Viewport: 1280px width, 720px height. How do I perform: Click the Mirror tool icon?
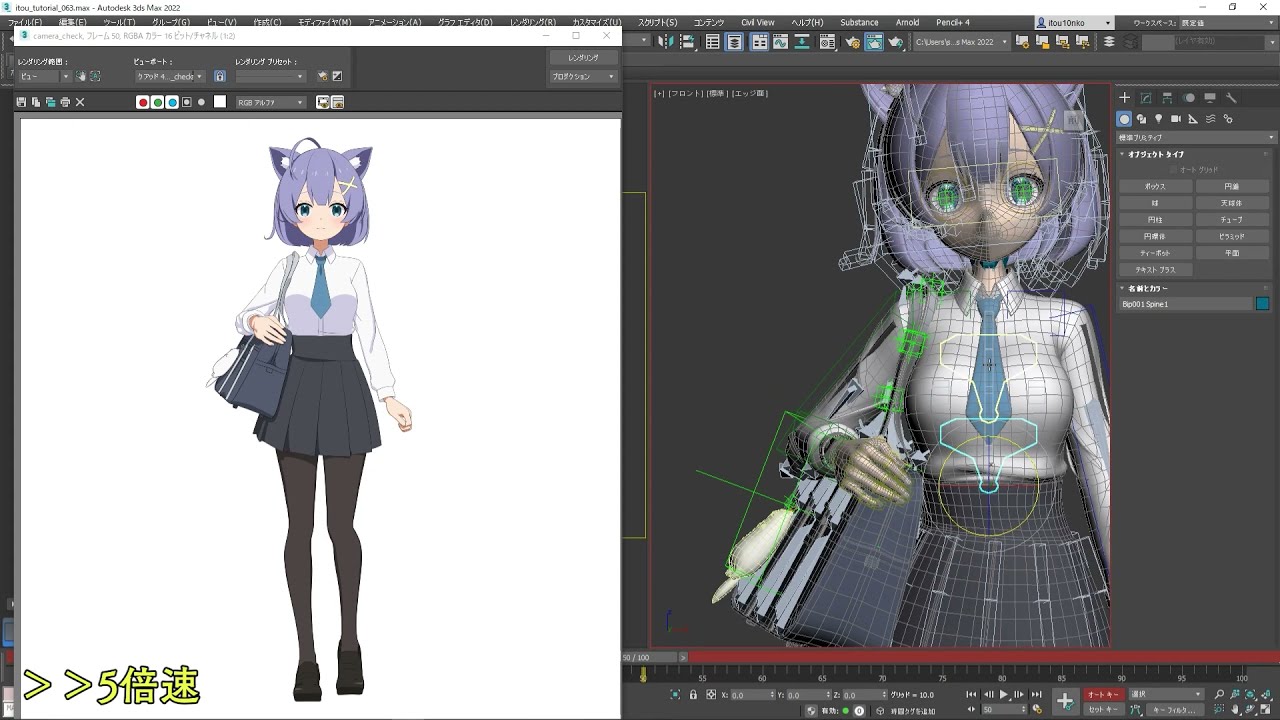665,42
